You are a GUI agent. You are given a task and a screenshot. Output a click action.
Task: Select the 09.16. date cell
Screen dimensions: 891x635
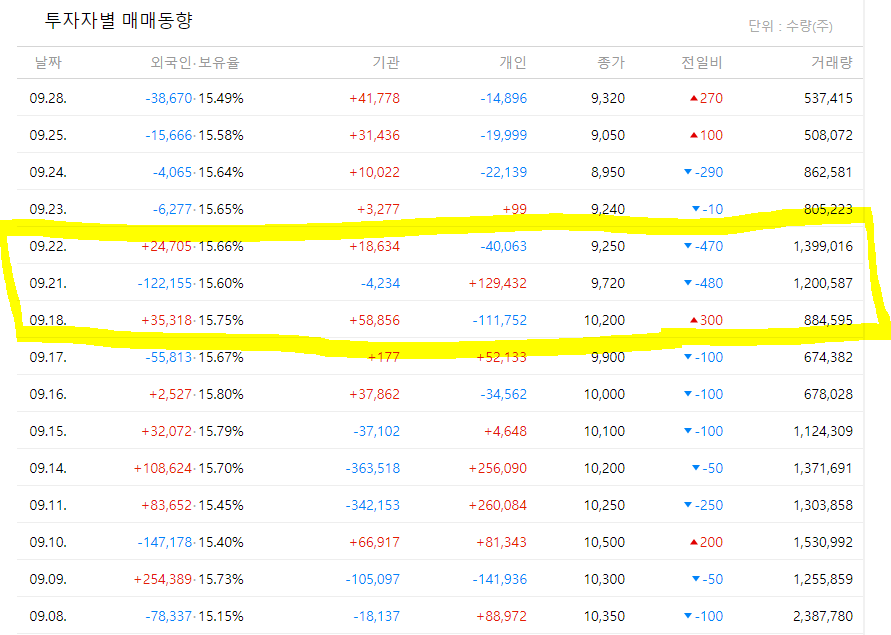pyautogui.click(x=48, y=394)
